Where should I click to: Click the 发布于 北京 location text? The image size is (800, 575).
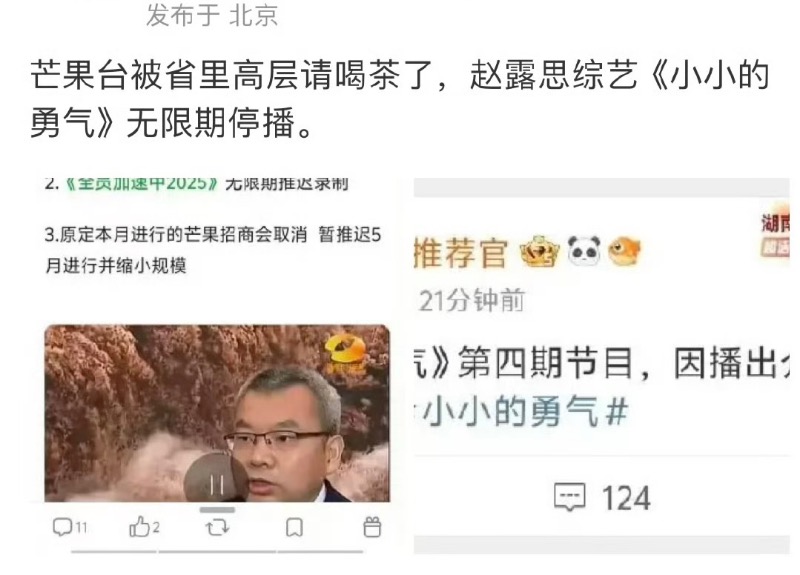click(212, 15)
